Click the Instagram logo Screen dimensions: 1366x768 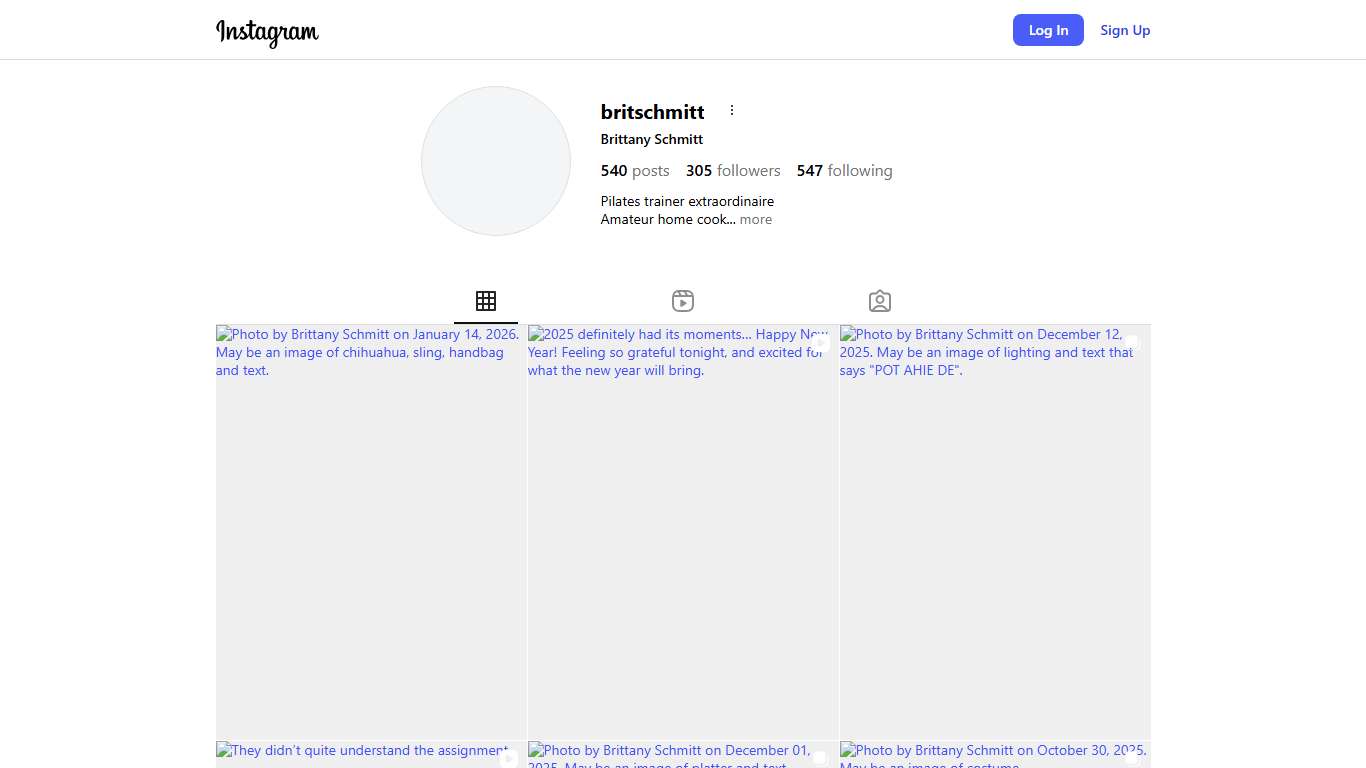point(267,32)
